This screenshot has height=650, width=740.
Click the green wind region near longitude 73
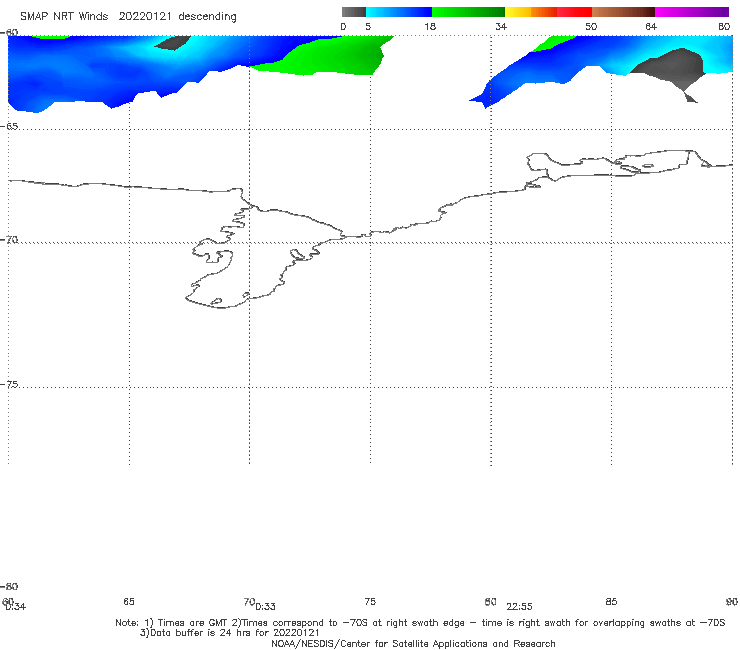pyautogui.click(x=330, y=57)
